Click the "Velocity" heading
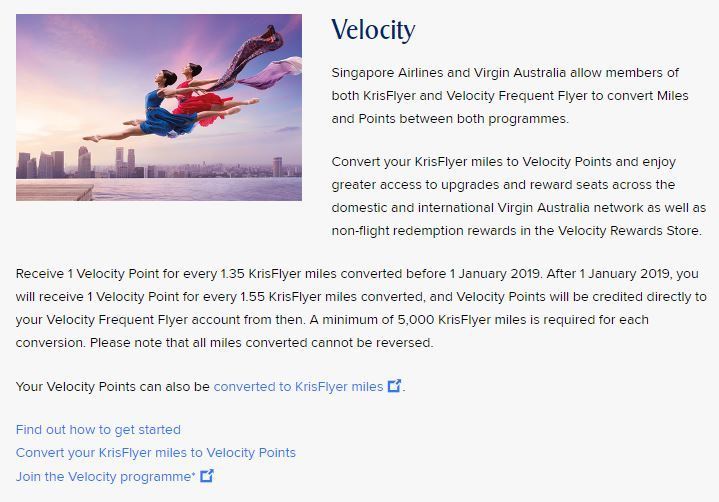 click(372, 30)
